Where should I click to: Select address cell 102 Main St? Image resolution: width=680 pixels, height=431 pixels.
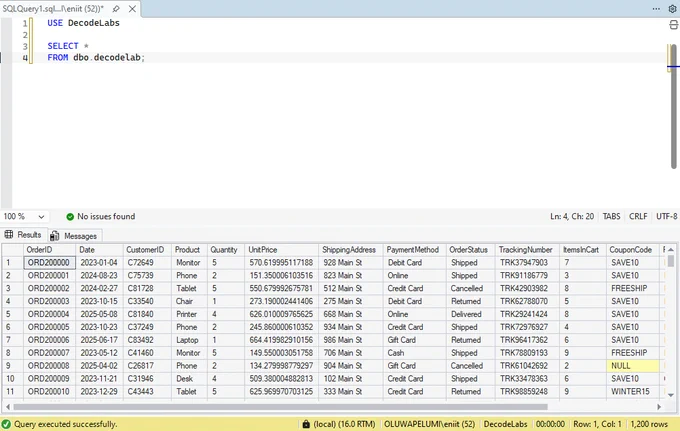tap(351, 379)
